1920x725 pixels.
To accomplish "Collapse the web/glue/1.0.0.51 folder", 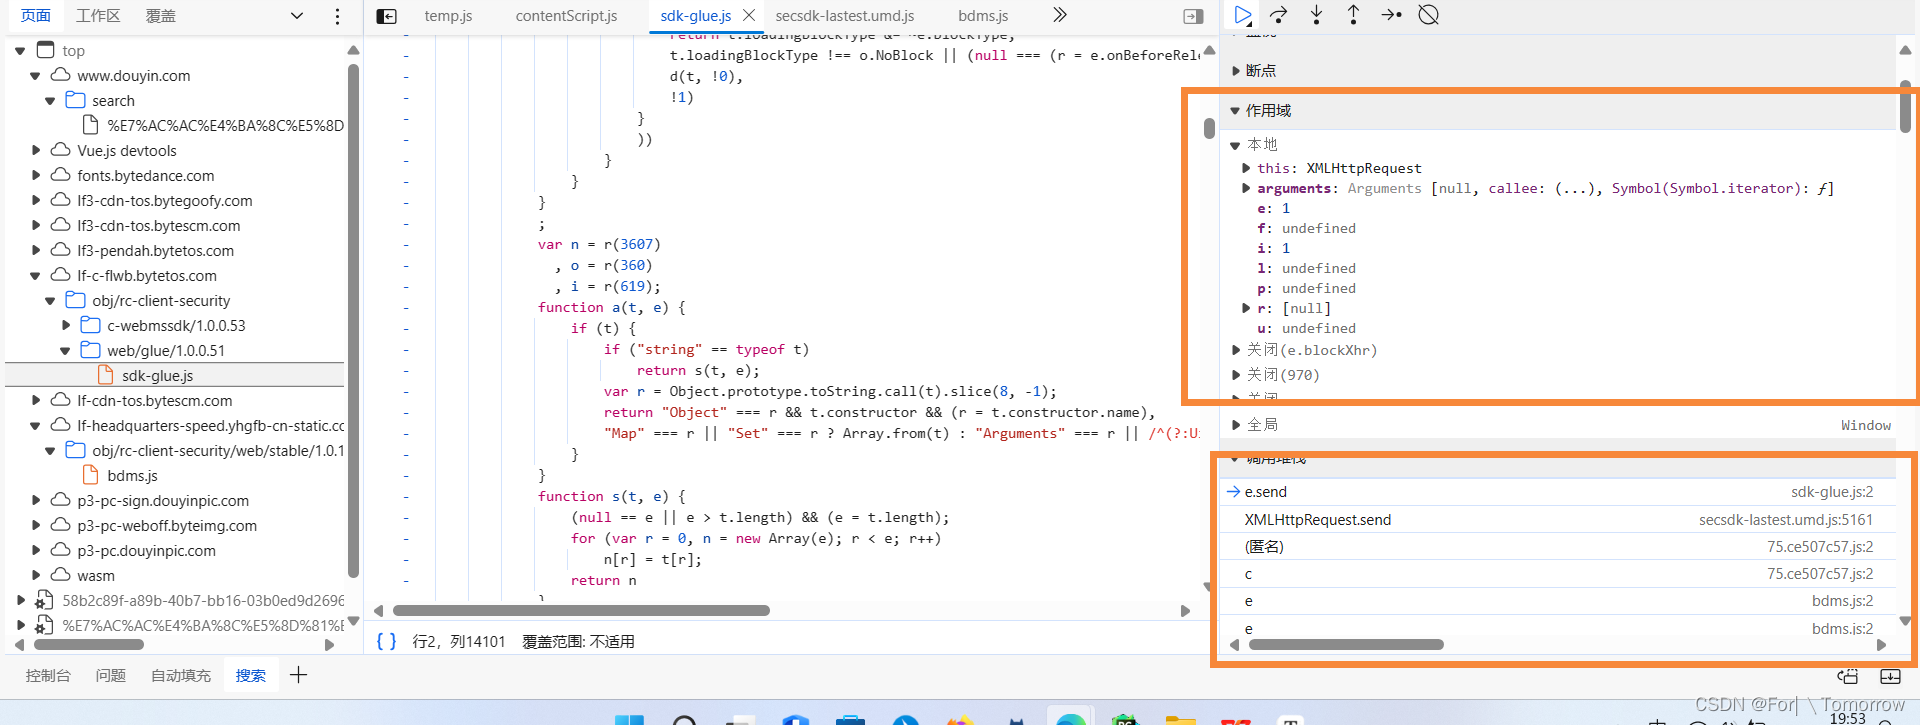I will point(65,351).
